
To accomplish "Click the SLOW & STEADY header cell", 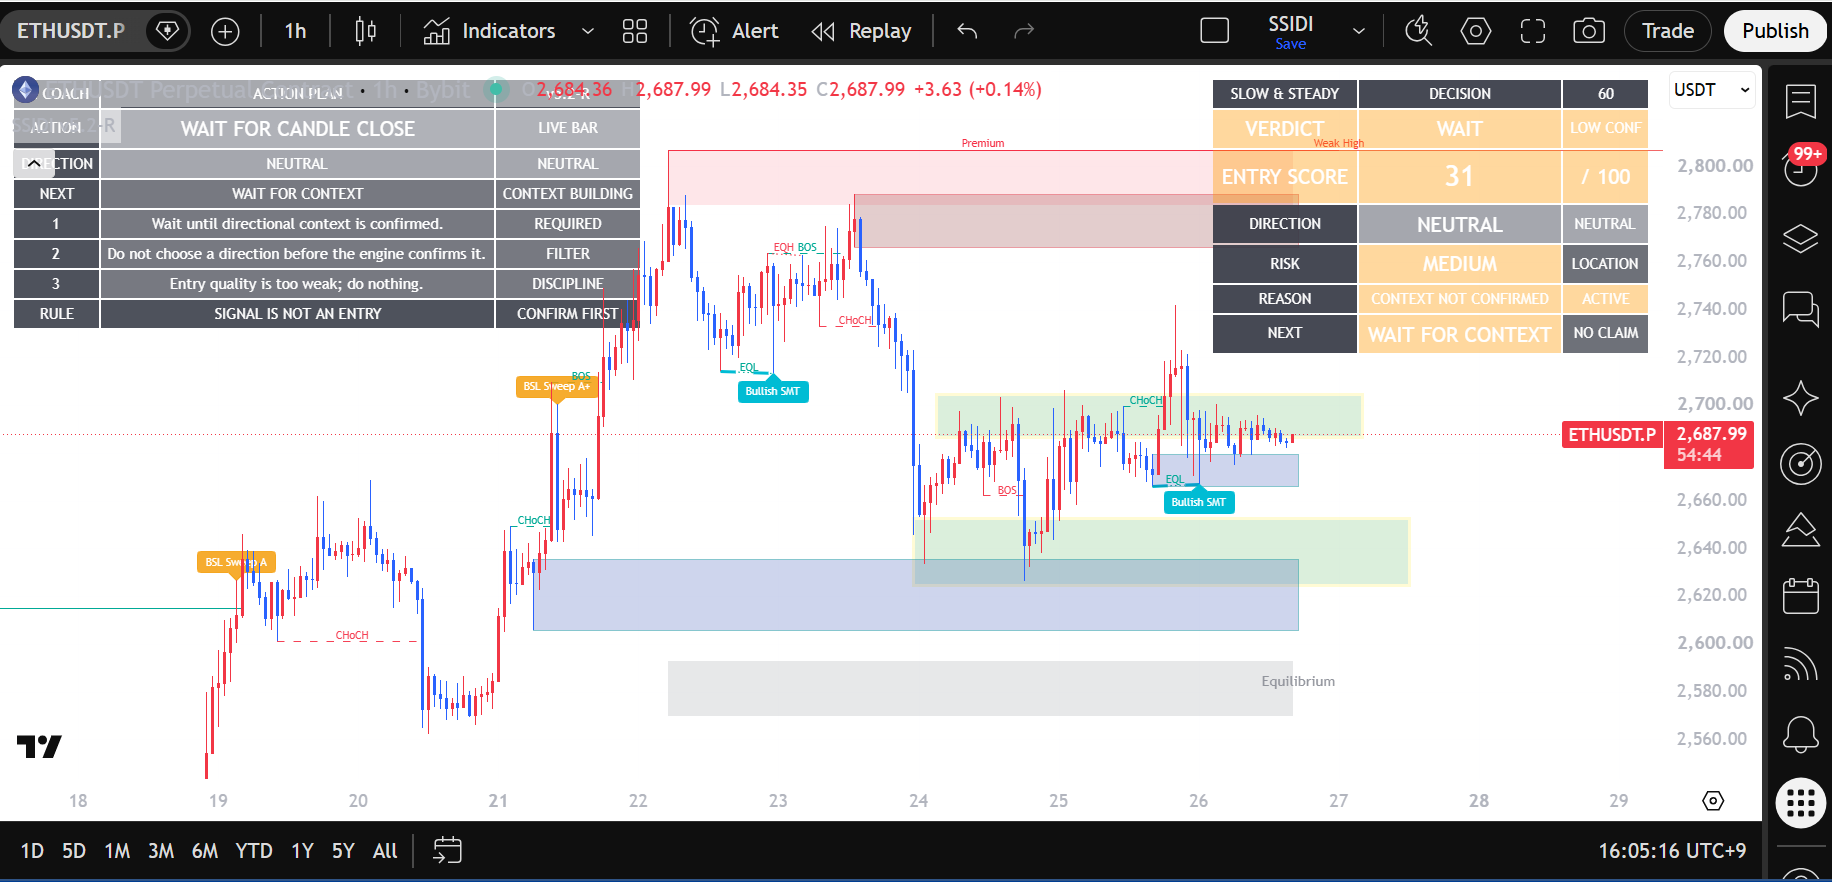I will [1285, 94].
